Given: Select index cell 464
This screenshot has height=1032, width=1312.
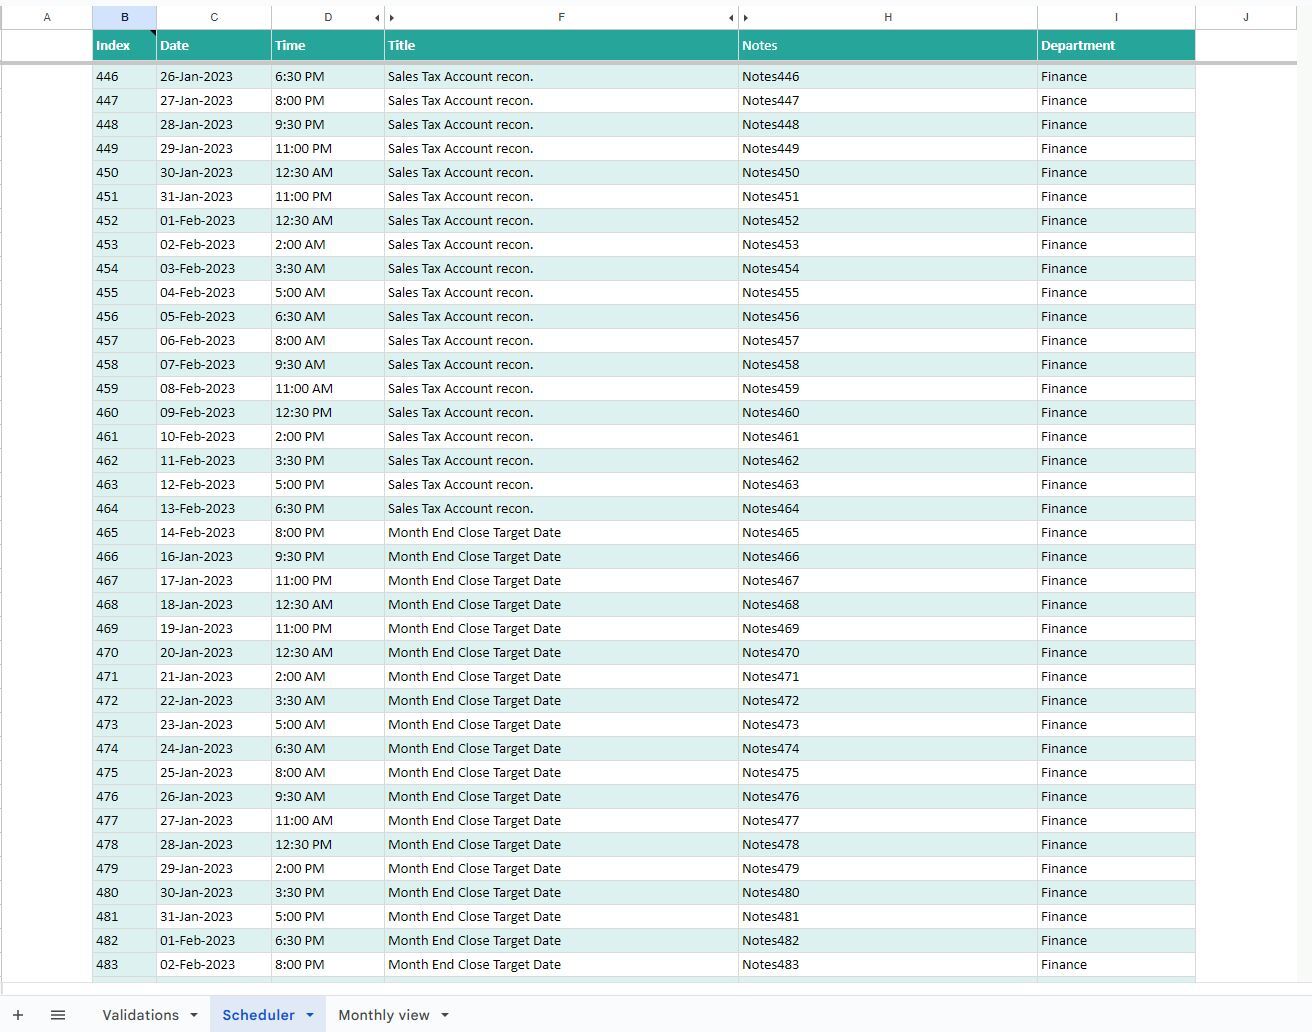Looking at the screenshot, I should (124, 509).
